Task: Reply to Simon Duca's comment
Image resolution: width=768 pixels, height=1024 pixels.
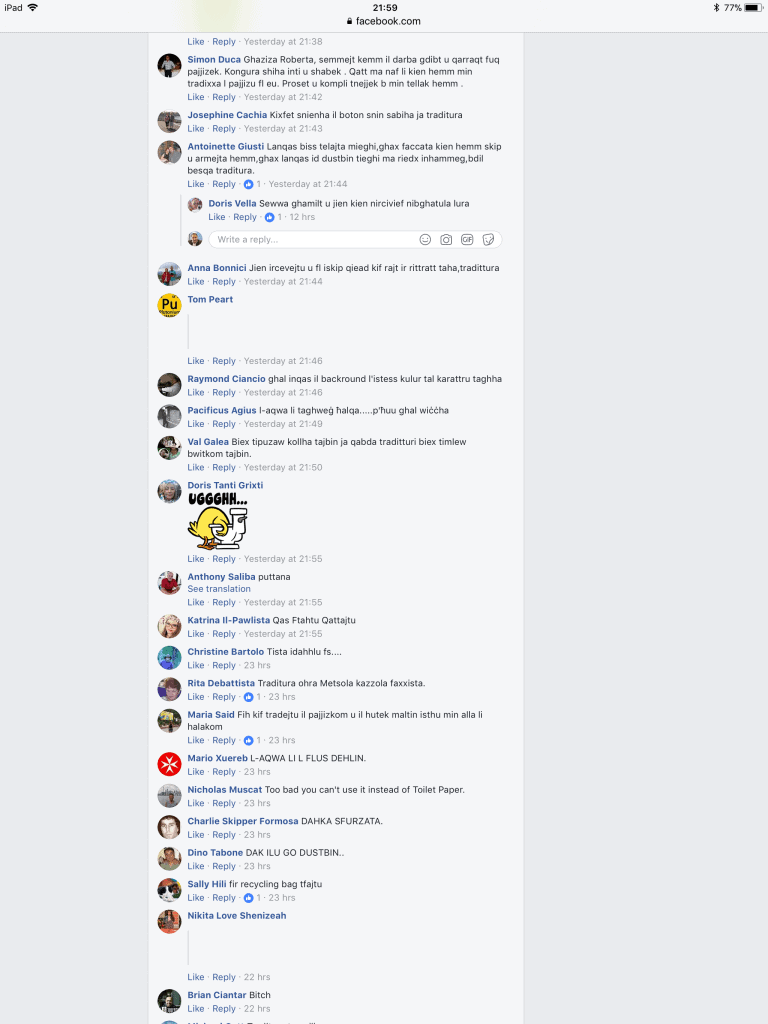Action: [224, 97]
